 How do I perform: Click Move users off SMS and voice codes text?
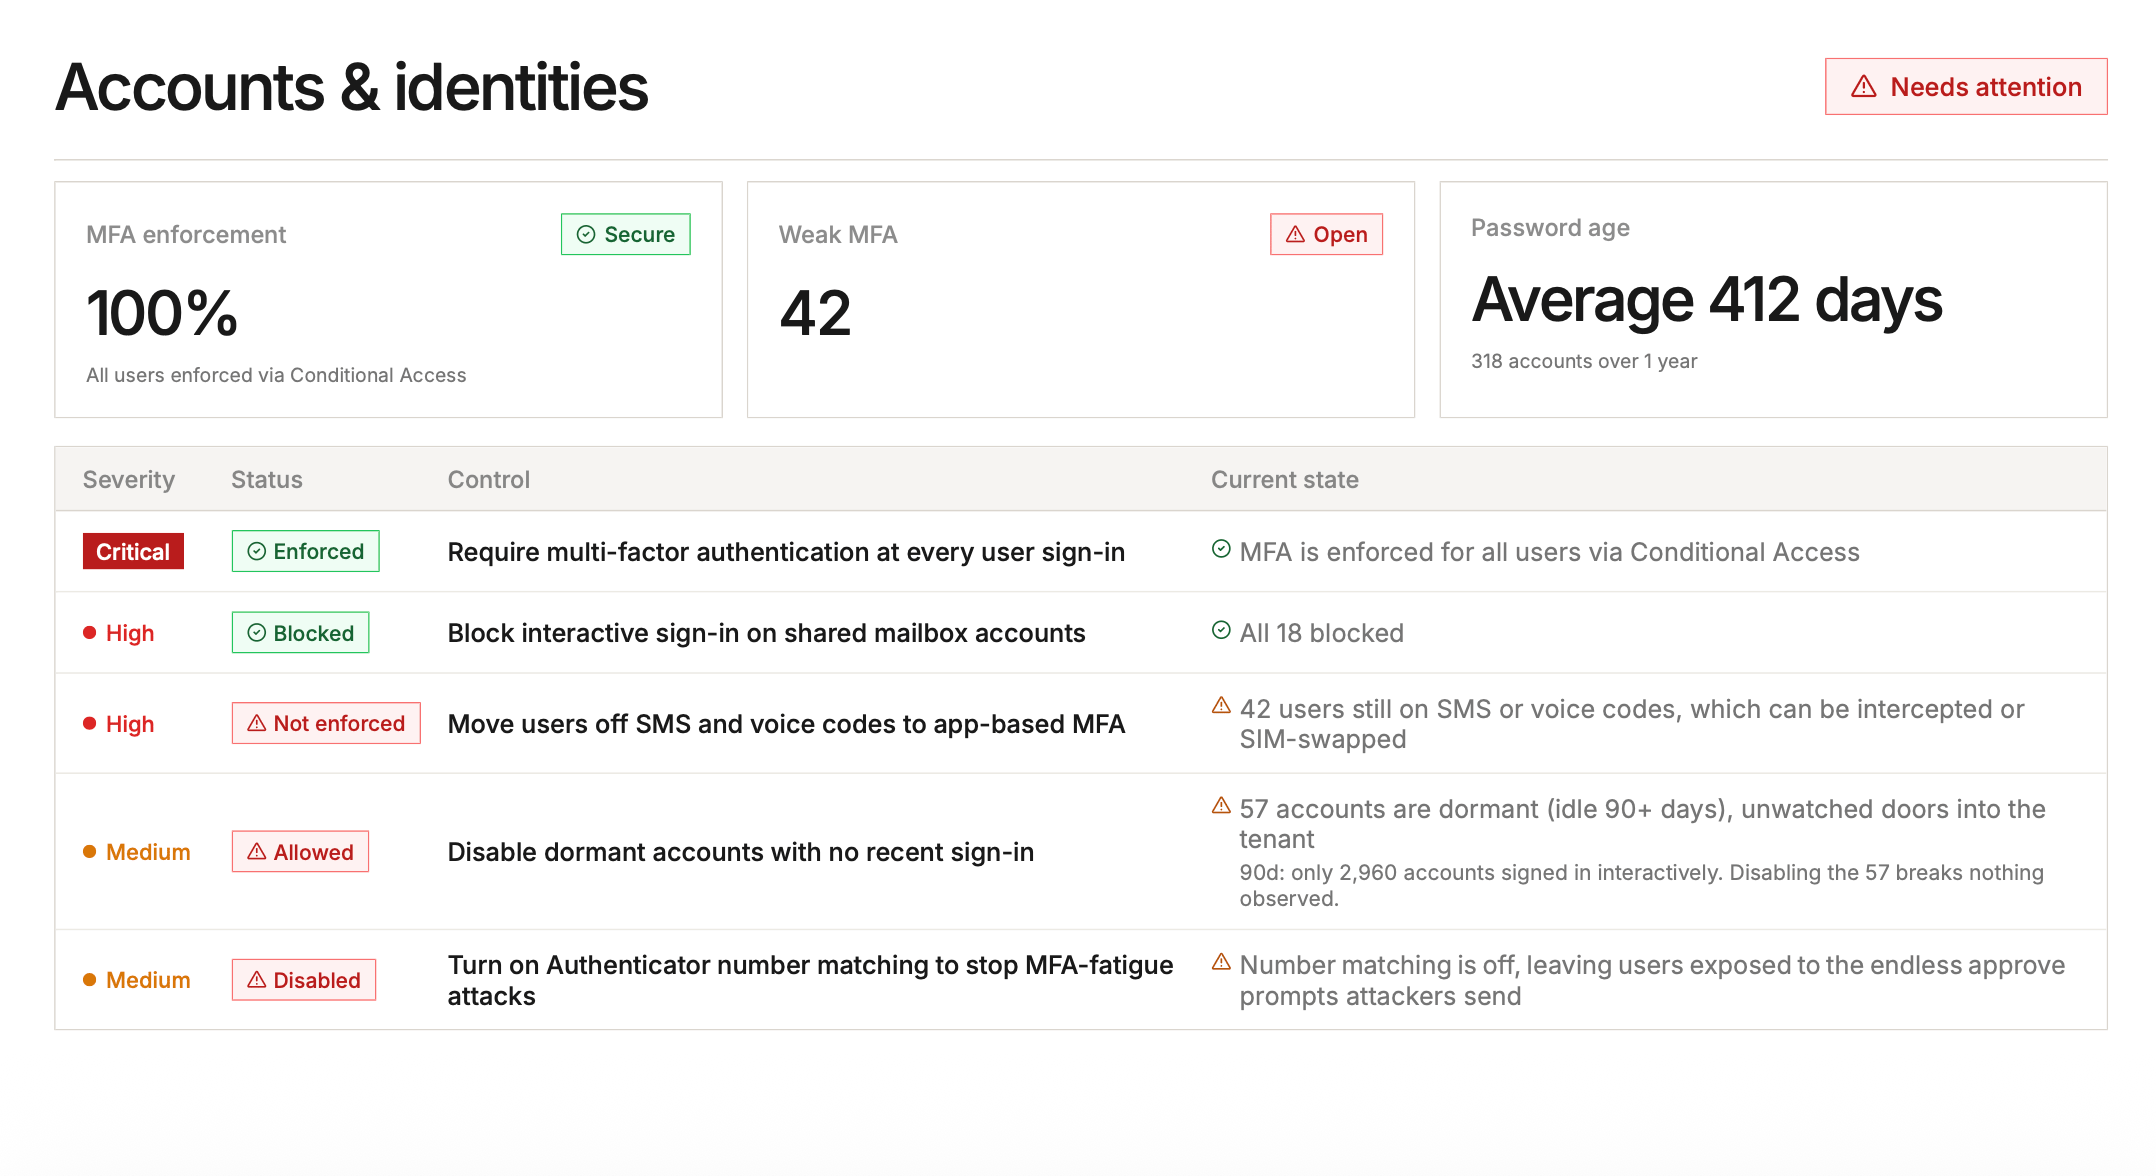[x=786, y=724]
